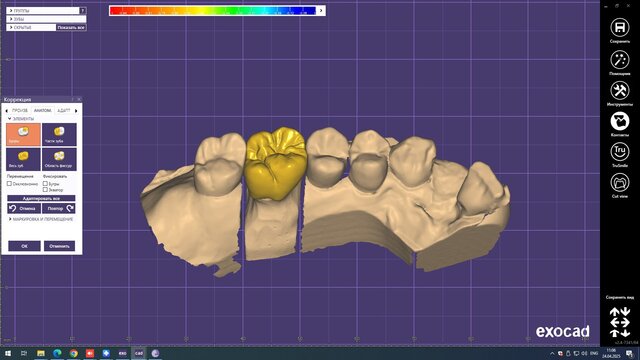Select the yellow crown on the model
The height and width of the screenshot is (360, 640).
[x=276, y=163]
